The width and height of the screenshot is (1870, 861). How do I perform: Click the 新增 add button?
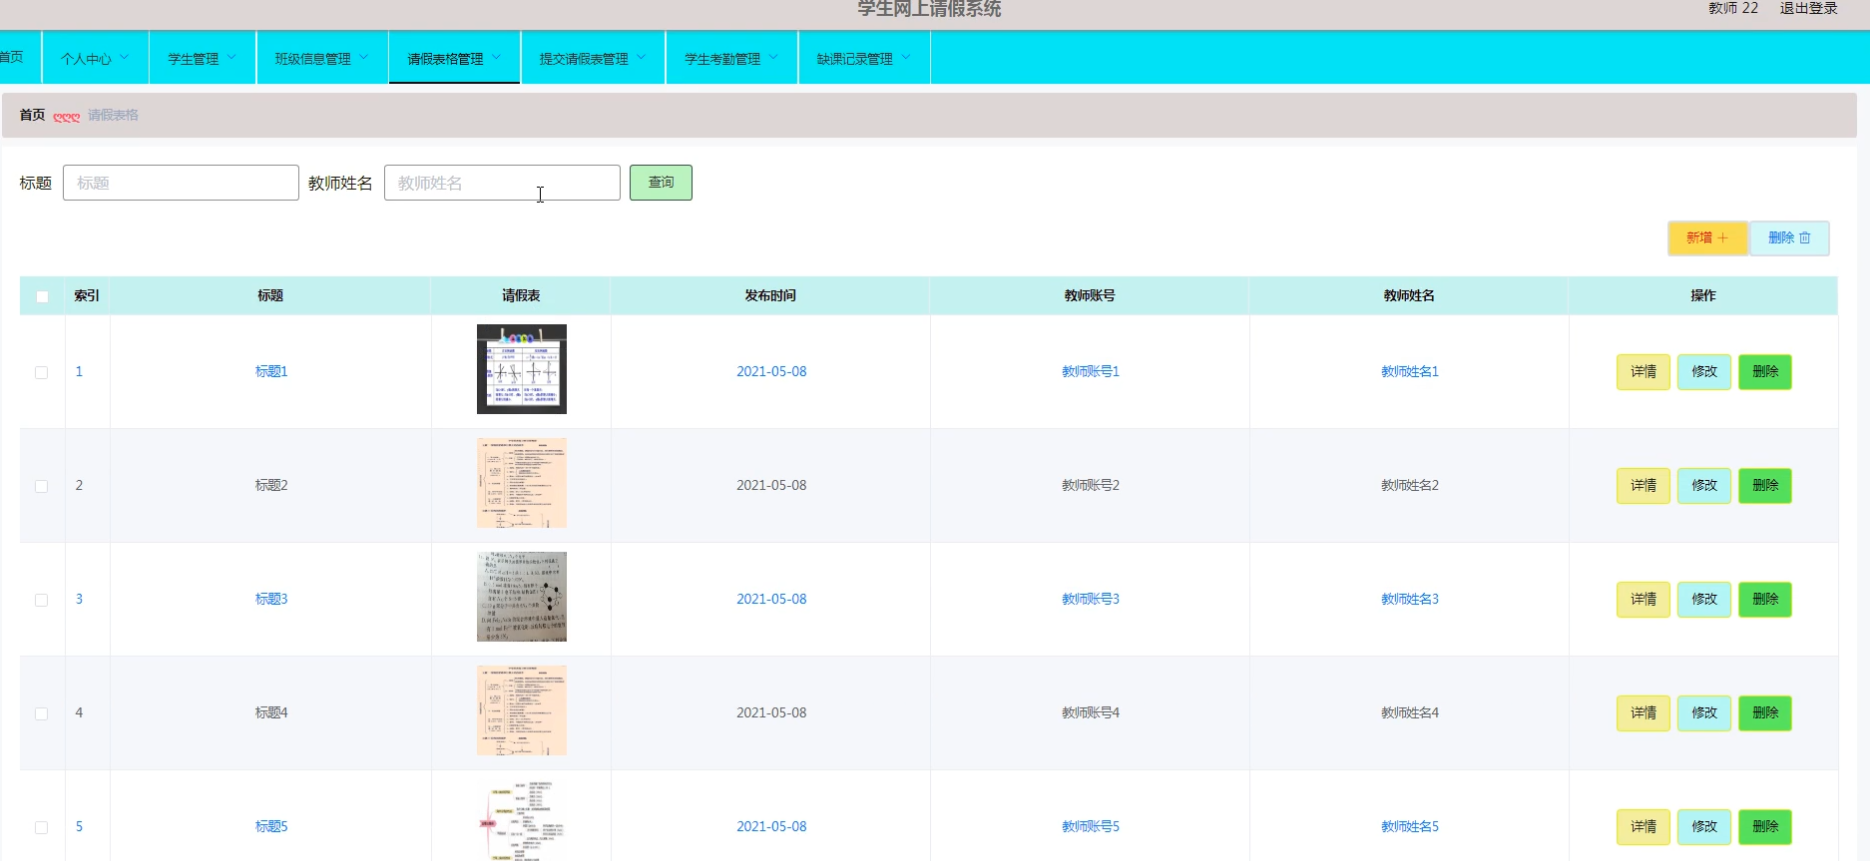[x=1707, y=238]
